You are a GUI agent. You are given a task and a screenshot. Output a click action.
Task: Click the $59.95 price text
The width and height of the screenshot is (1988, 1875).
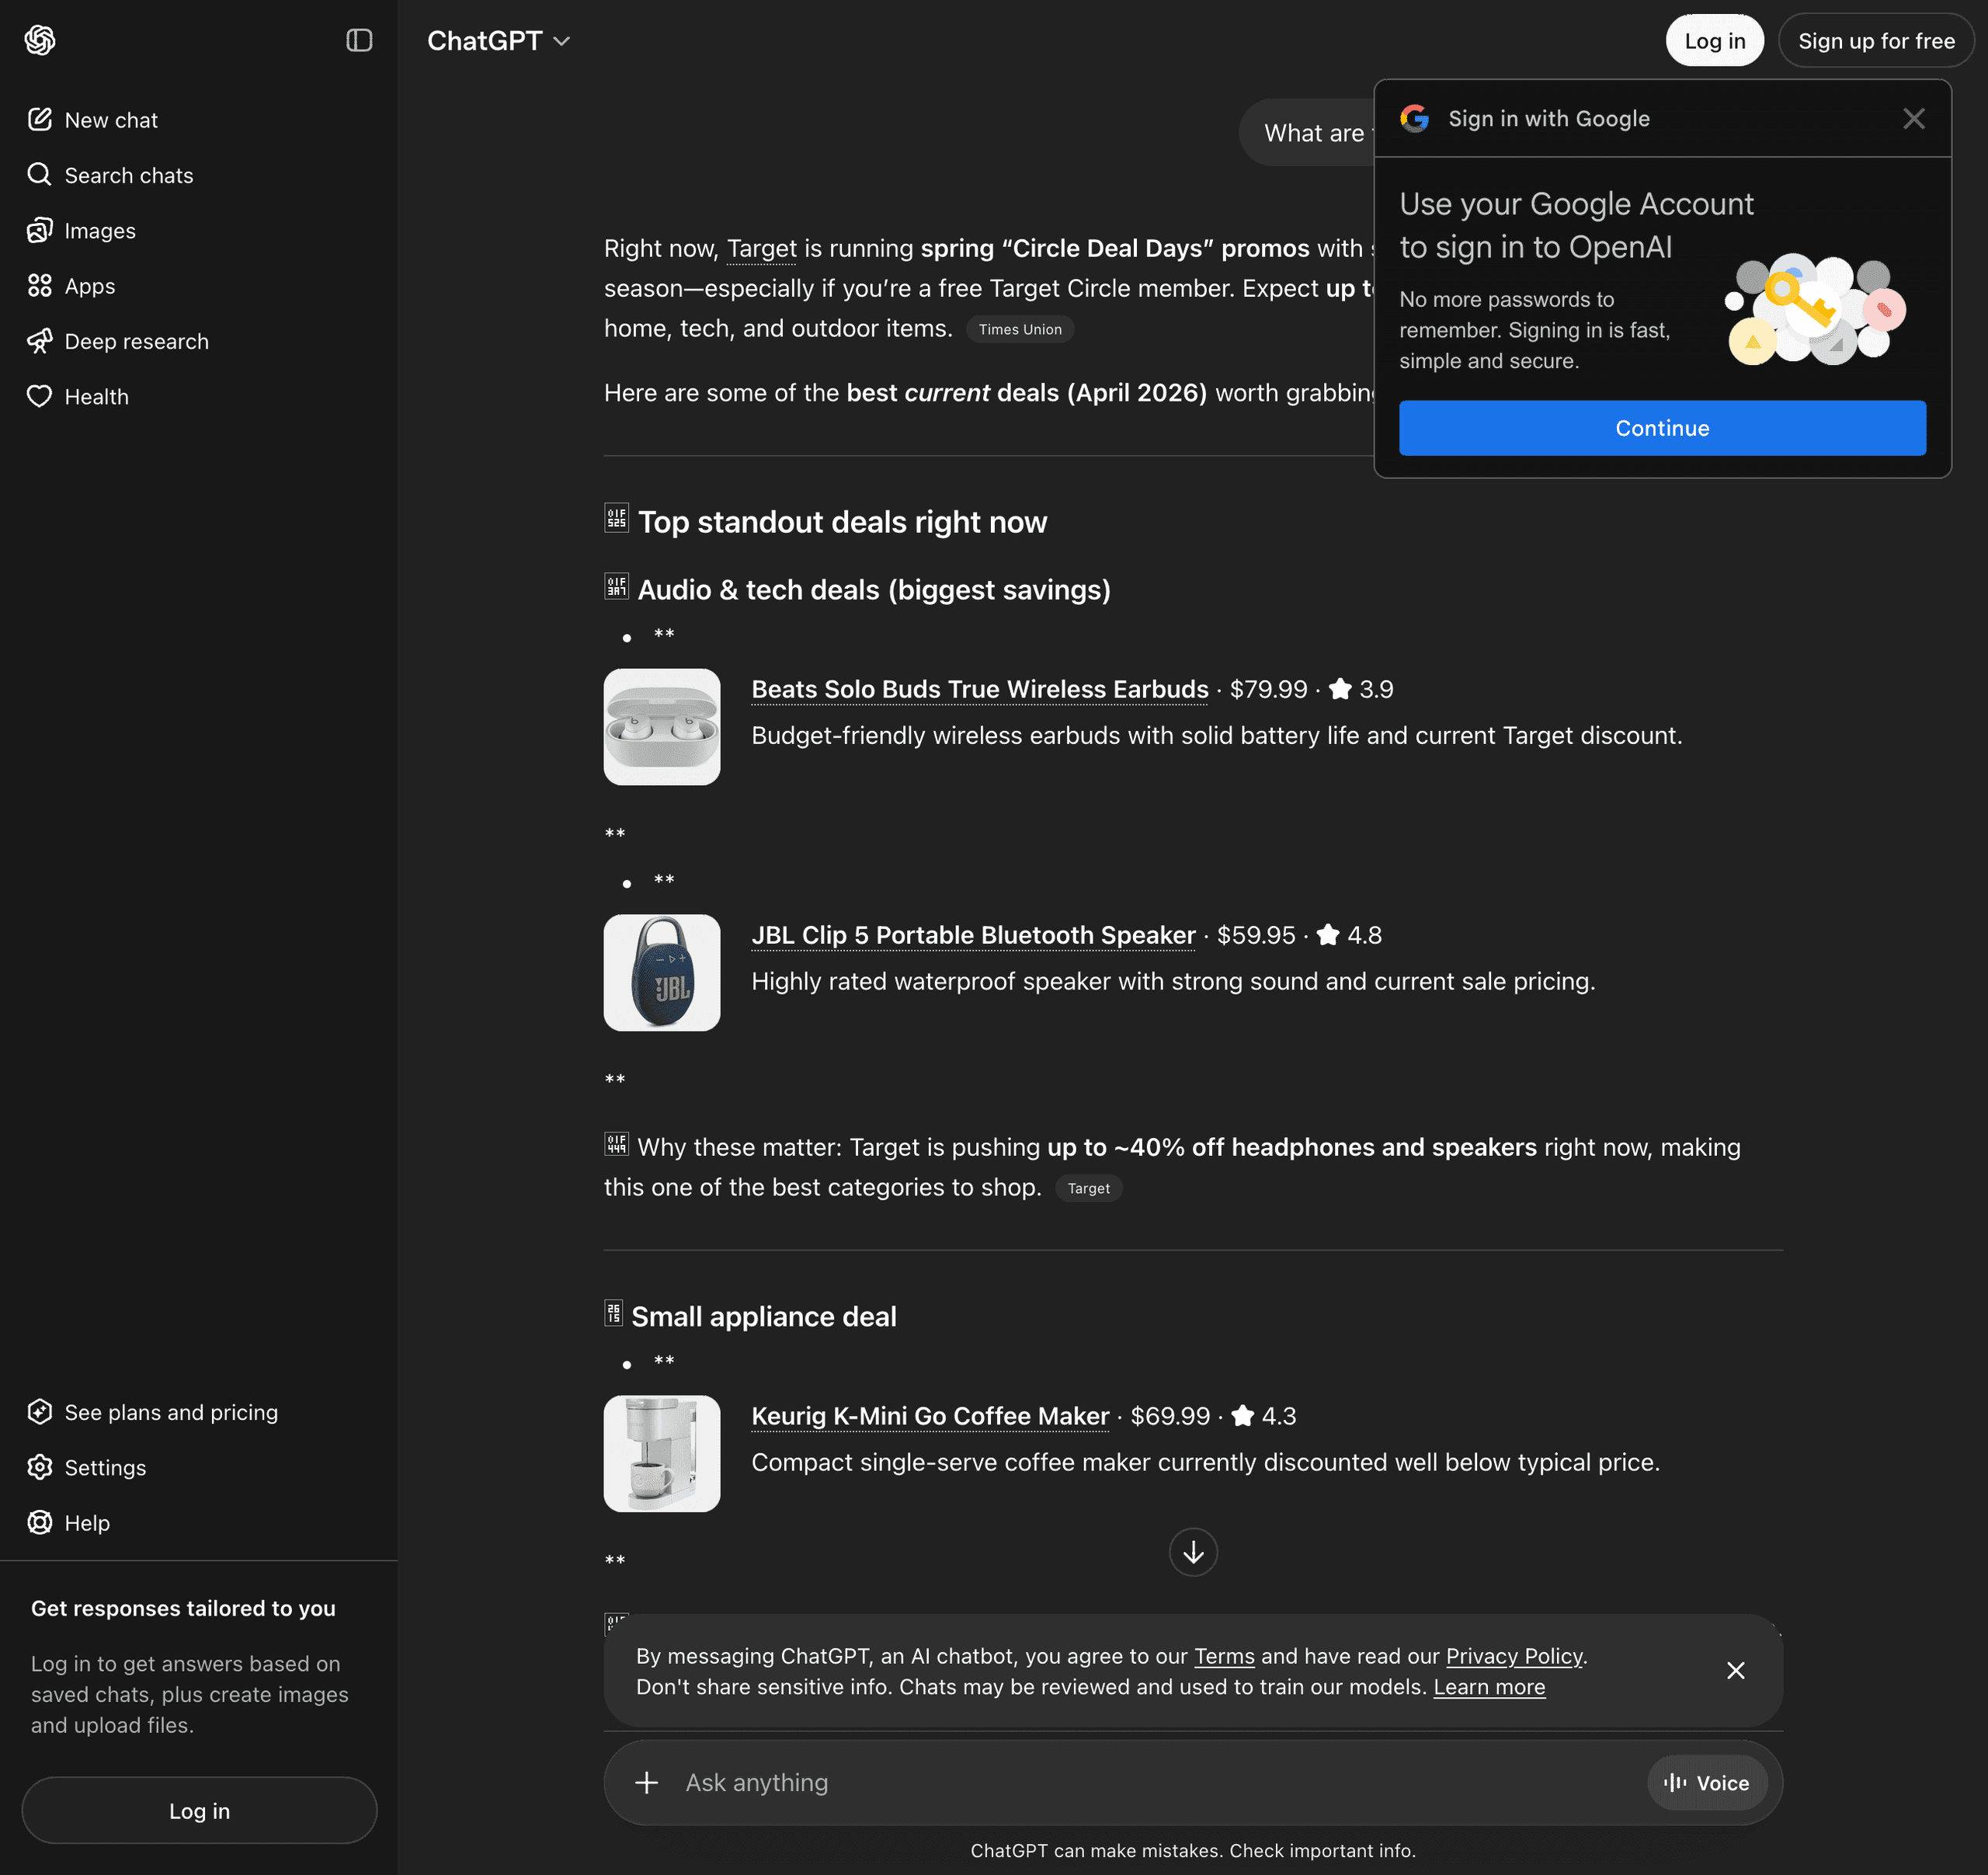[1256, 936]
